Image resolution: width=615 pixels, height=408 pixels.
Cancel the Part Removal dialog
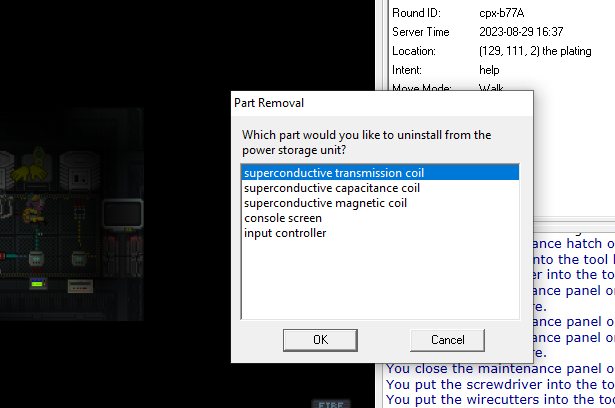click(447, 340)
